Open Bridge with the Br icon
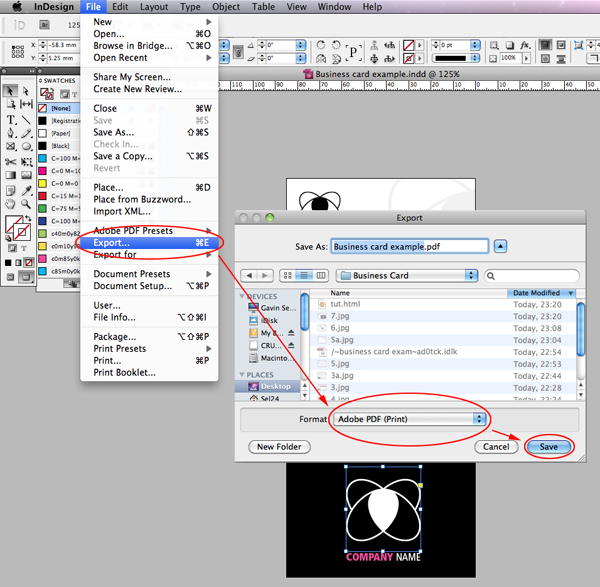This screenshot has width=600, height=587. pyautogui.click(x=44, y=25)
